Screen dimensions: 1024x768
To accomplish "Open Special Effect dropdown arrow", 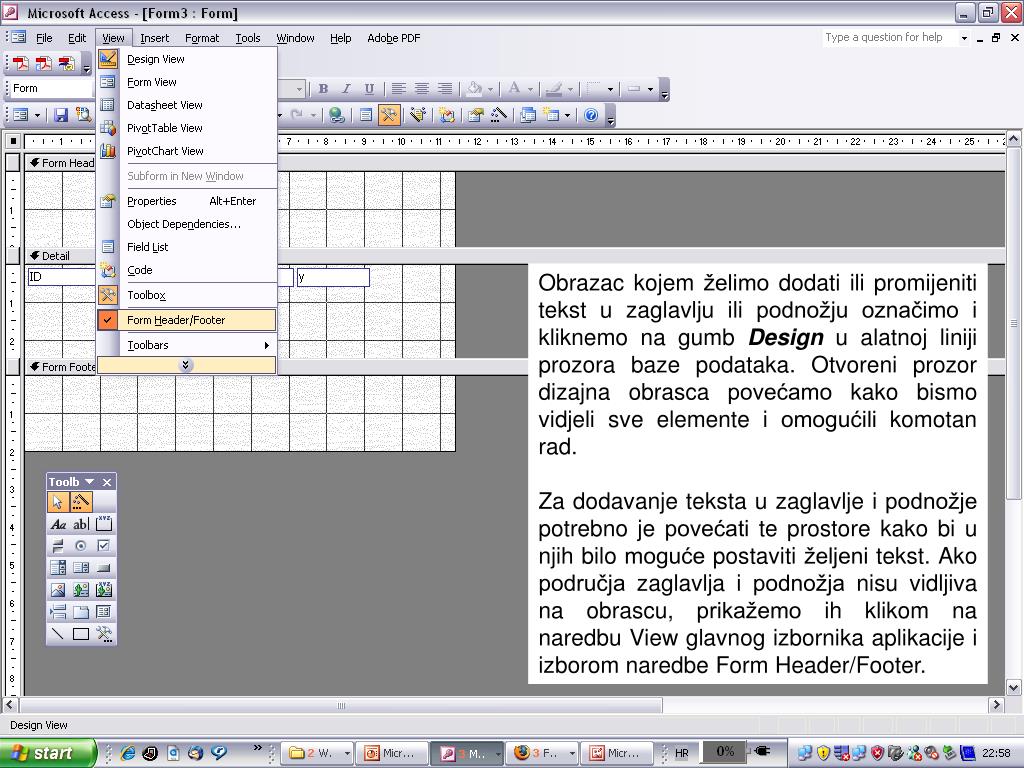I will 650,89.
